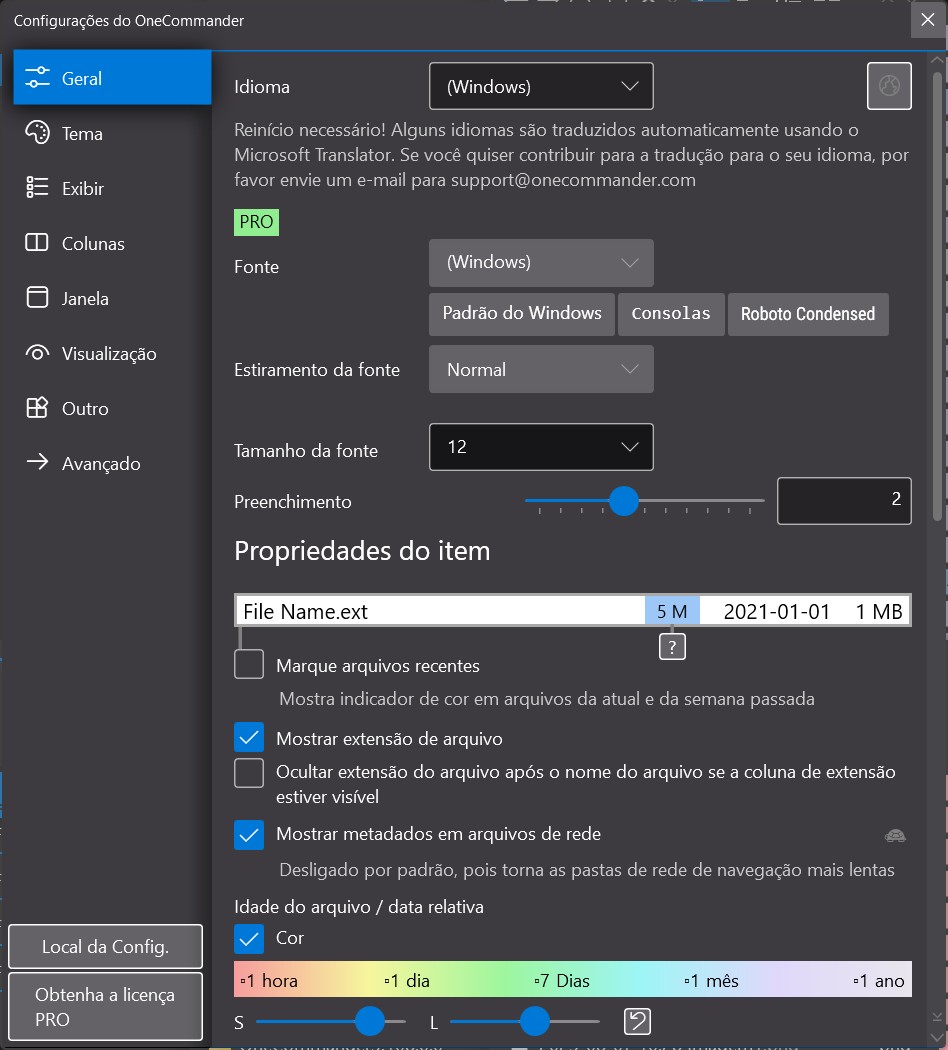Click the Exibir list icon

37,188
